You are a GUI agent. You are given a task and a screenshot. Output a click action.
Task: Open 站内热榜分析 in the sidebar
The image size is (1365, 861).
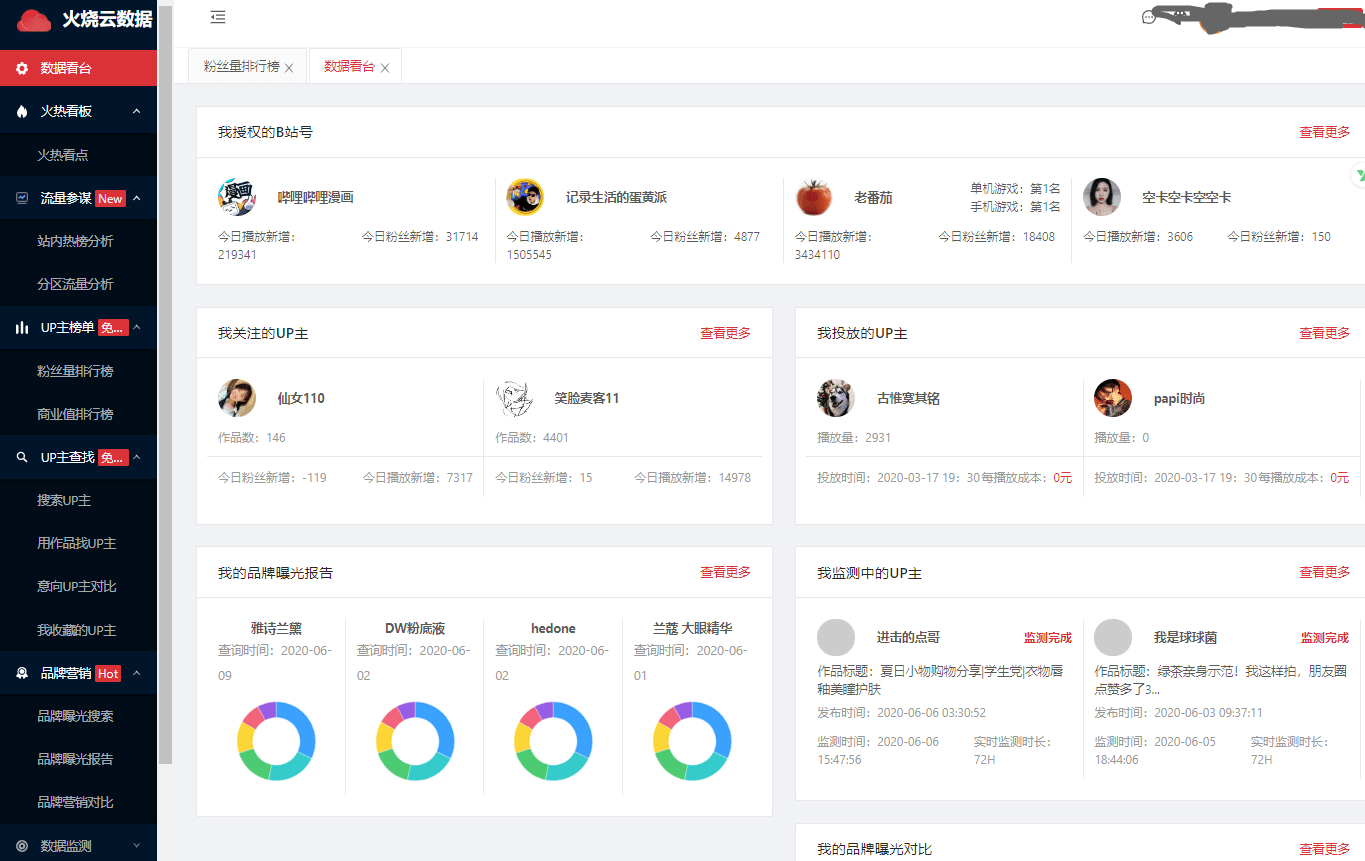pyautogui.click(x=75, y=241)
